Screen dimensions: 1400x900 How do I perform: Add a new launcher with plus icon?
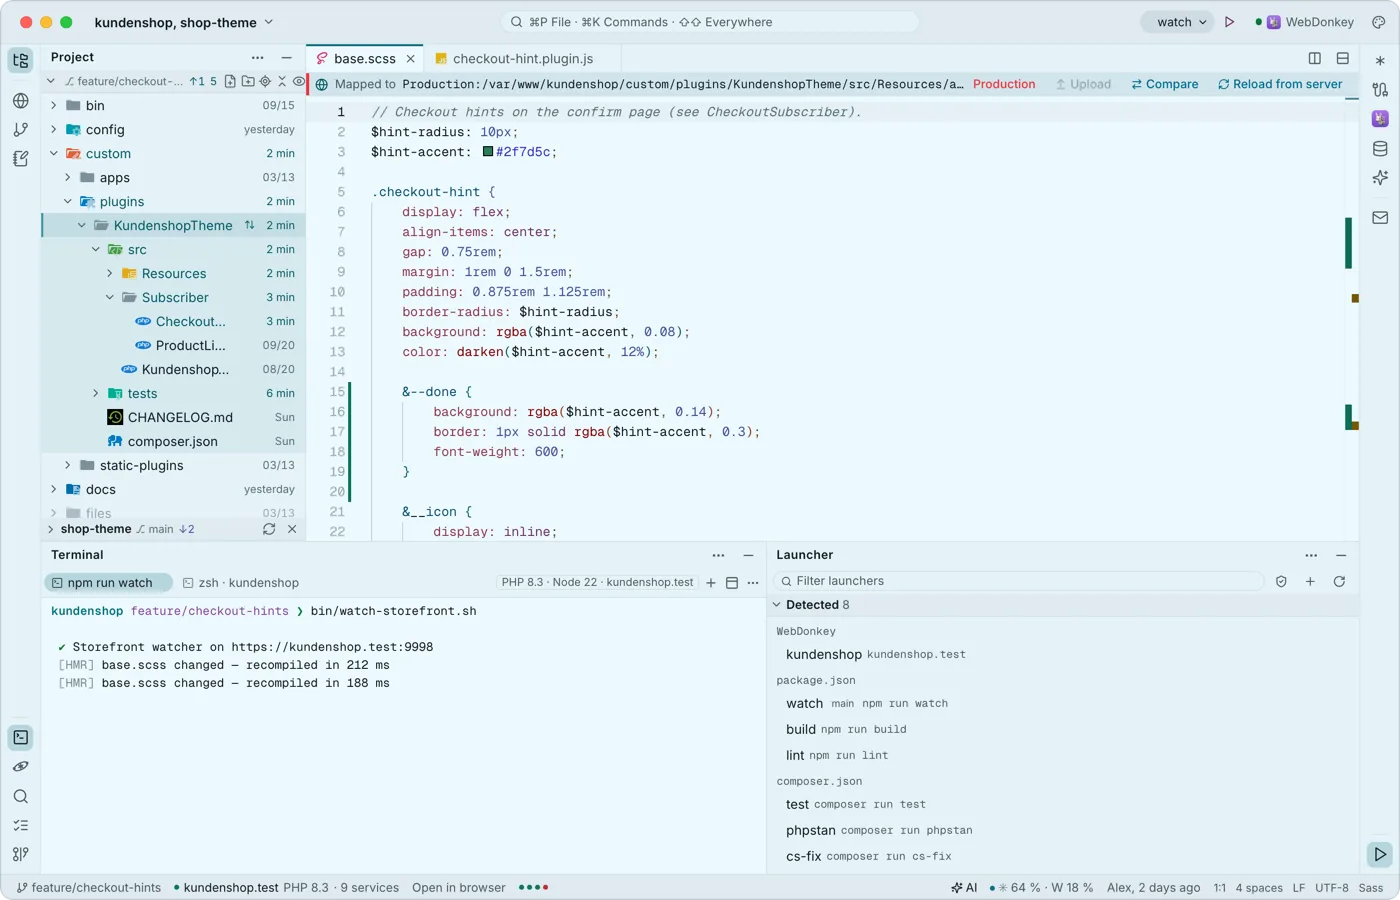(1310, 581)
